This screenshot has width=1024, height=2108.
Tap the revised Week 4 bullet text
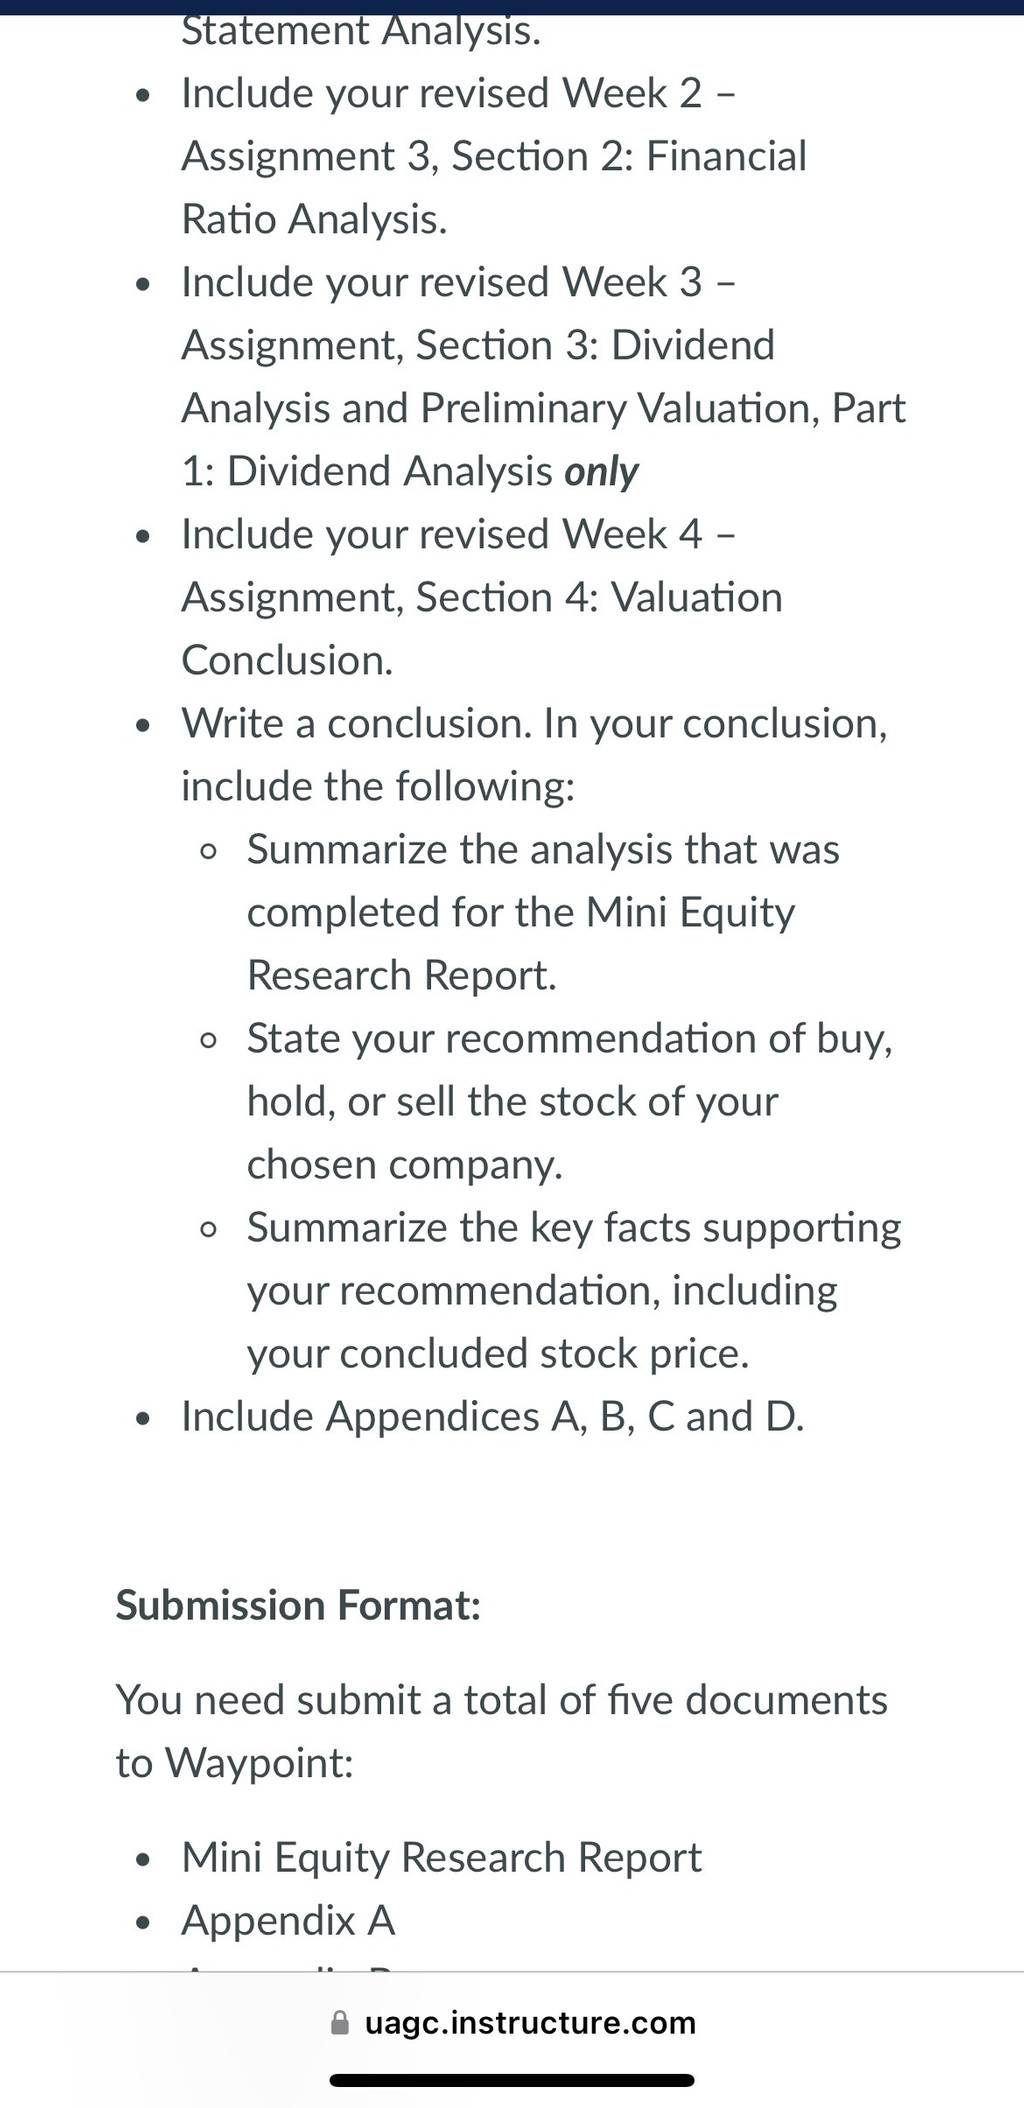click(x=482, y=597)
